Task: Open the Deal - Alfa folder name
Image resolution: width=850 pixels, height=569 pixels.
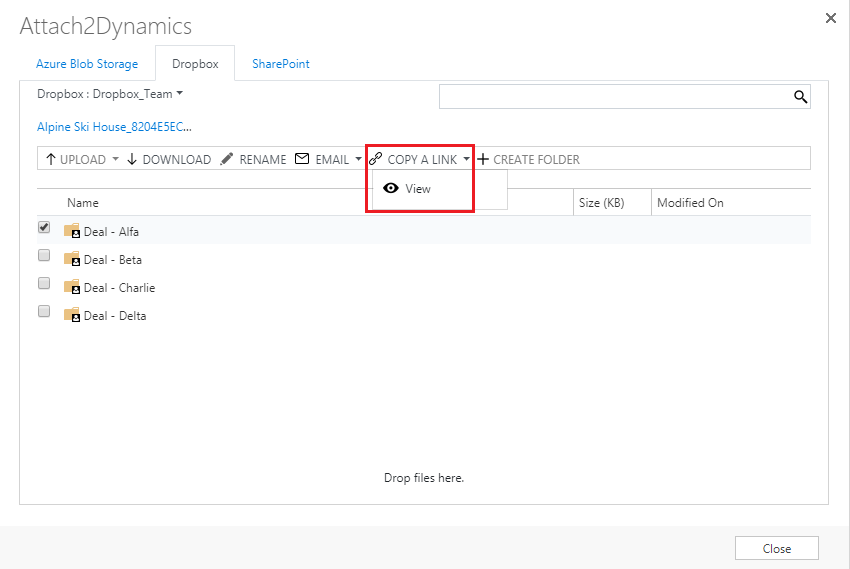Action: click(111, 232)
